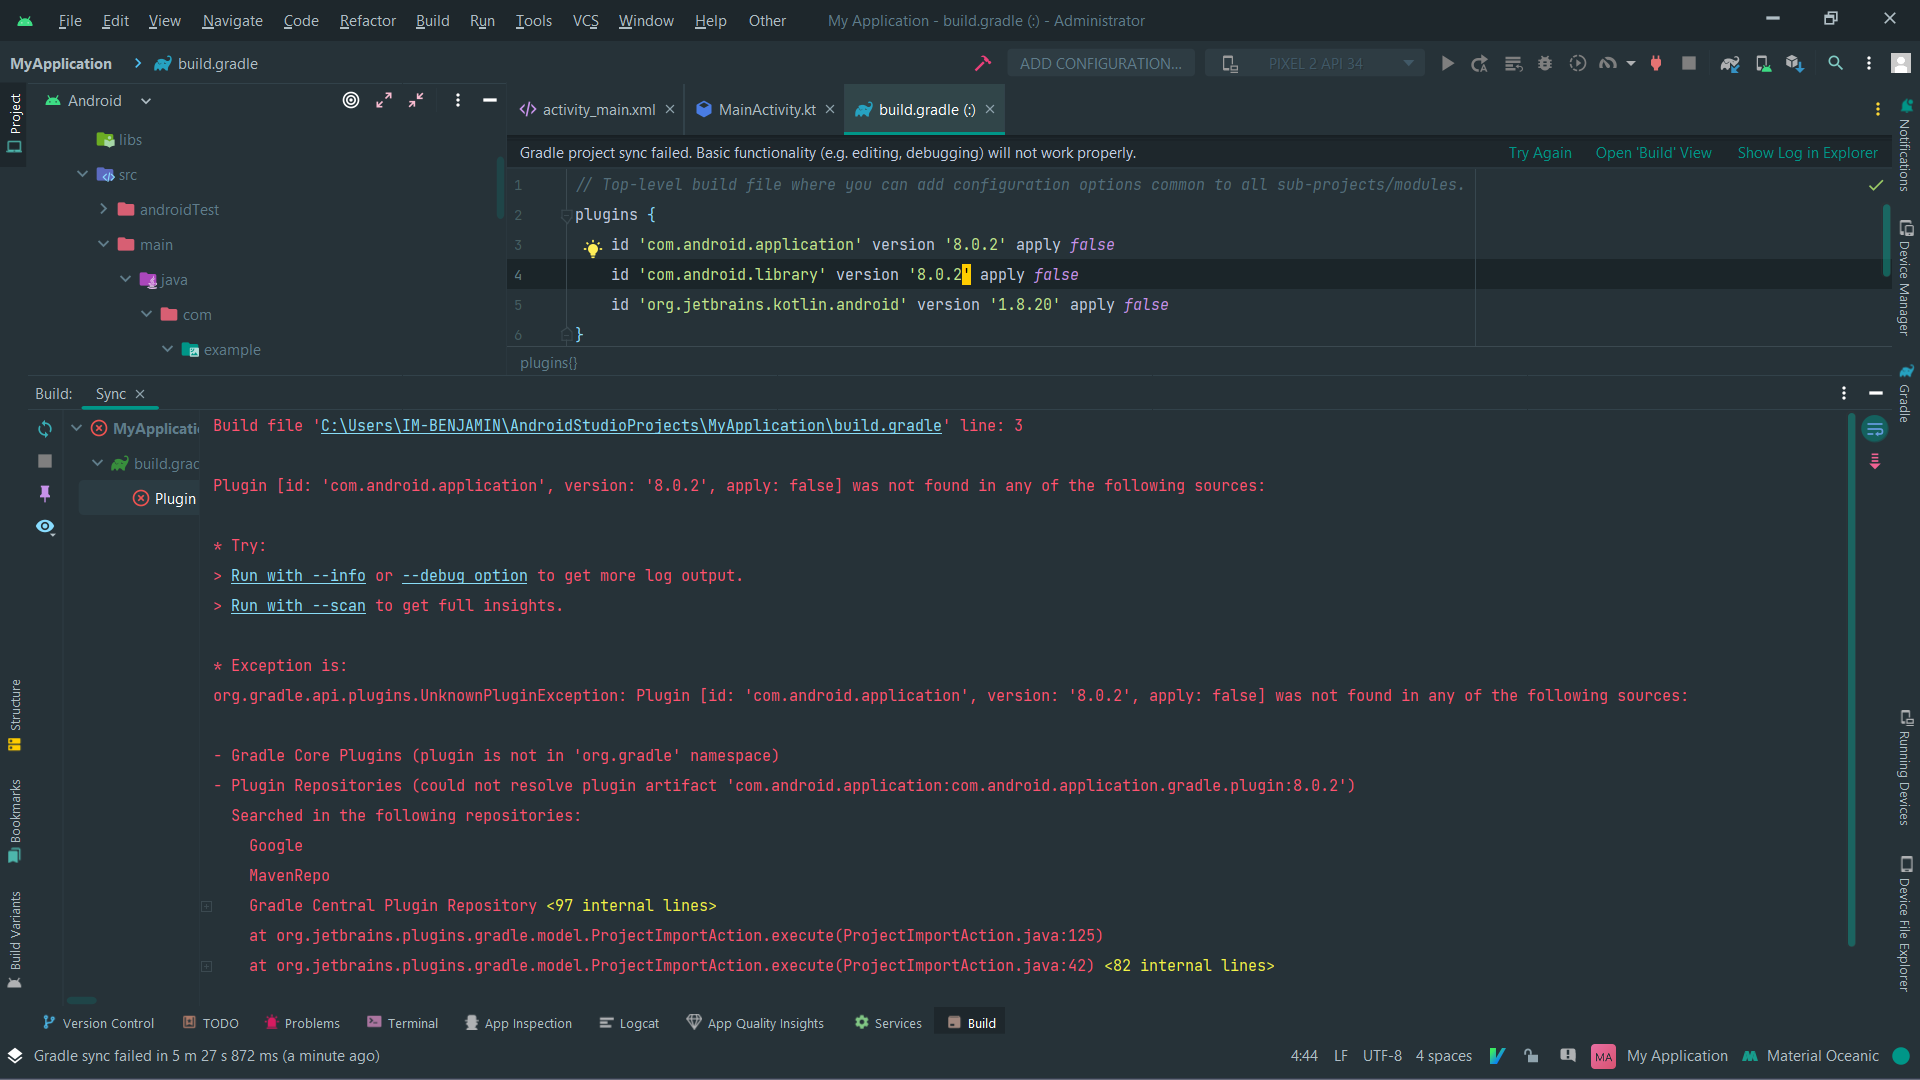This screenshot has height=1080, width=1920.
Task: Click Attach Debugger to Android Process icon
Action: pyautogui.click(x=1656, y=63)
